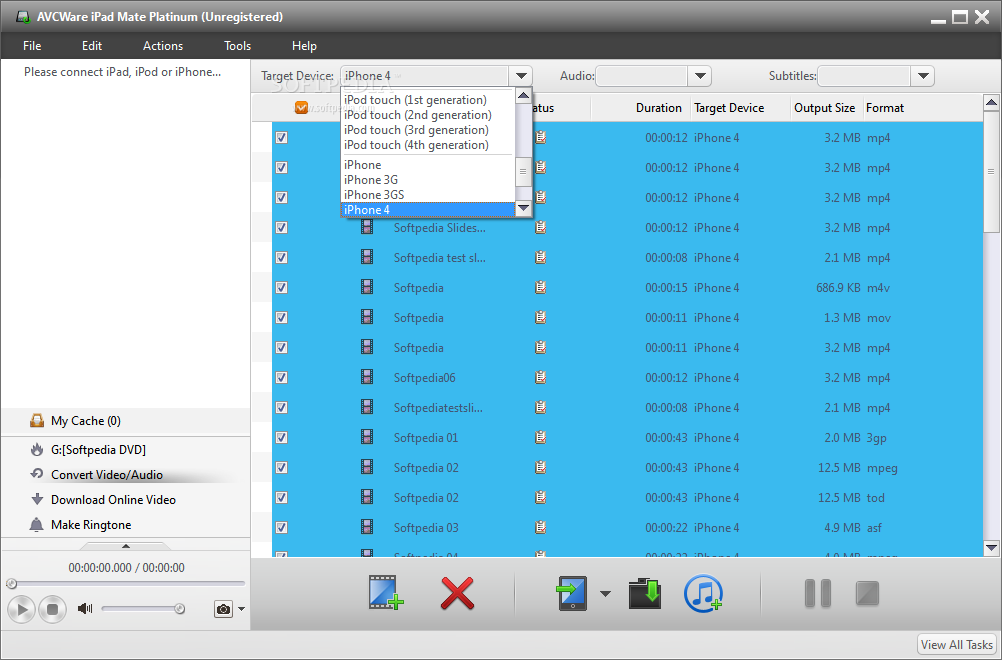The image size is (1002, 660).
Task: Open the Edit menu
Action: pos(92,46)
